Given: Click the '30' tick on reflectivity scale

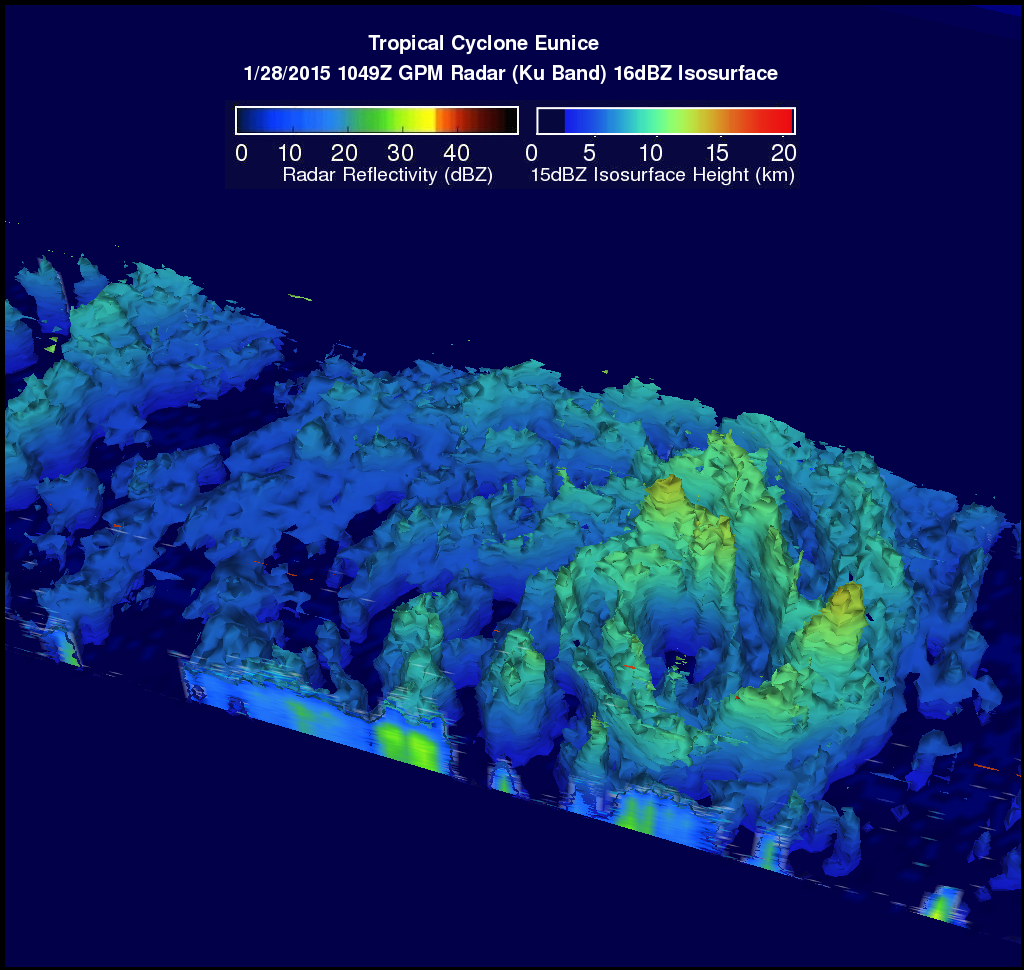Looking at the screenshot, I should 400,153.
